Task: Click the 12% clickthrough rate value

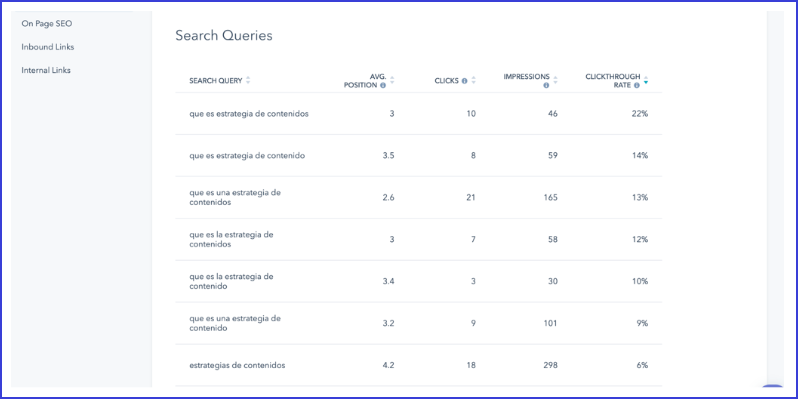Action: click(x=640, y=240)
